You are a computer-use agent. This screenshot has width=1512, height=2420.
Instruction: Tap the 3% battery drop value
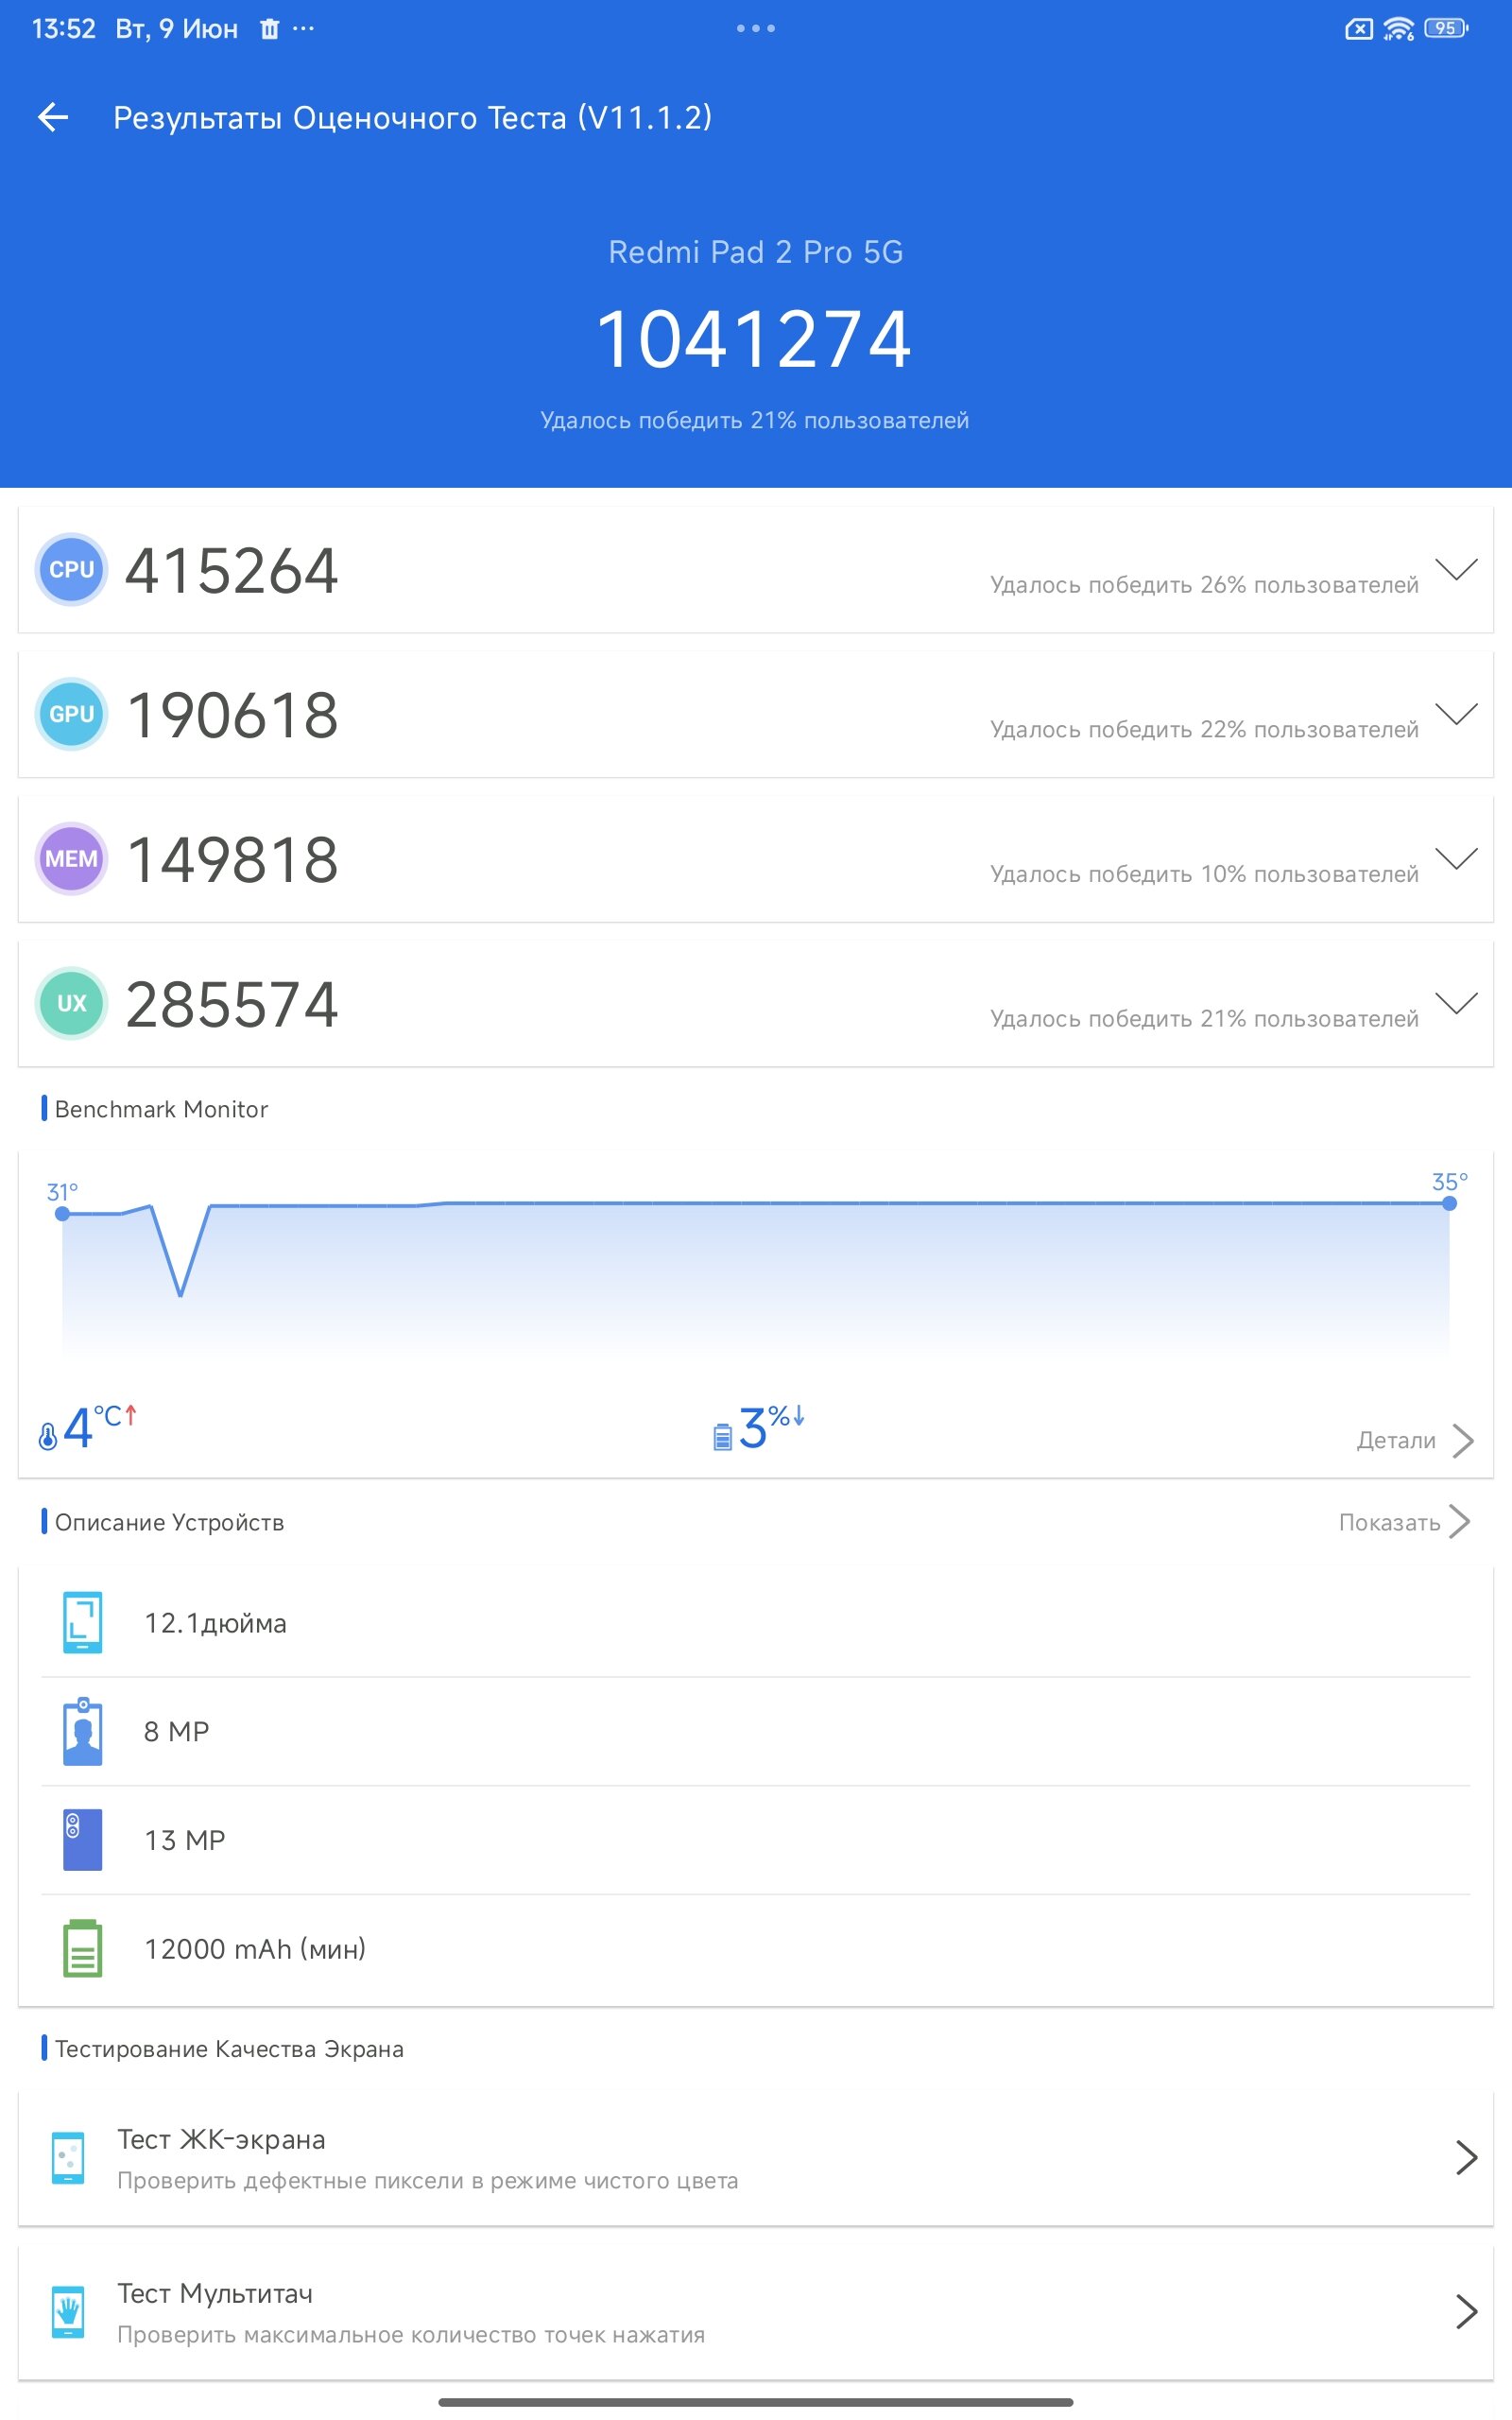pyautogui.click(x=771, y=1427)
